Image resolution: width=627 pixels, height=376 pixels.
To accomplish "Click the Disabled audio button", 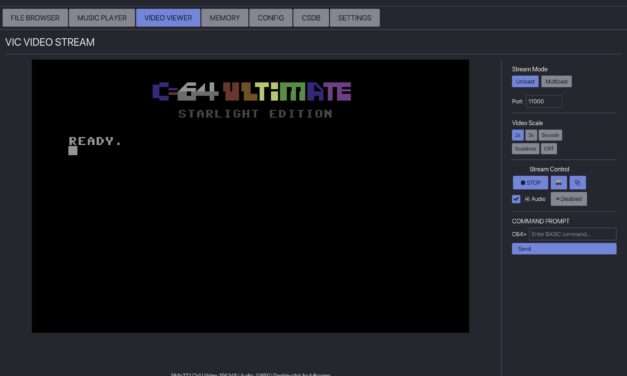I will click(569, 199).
